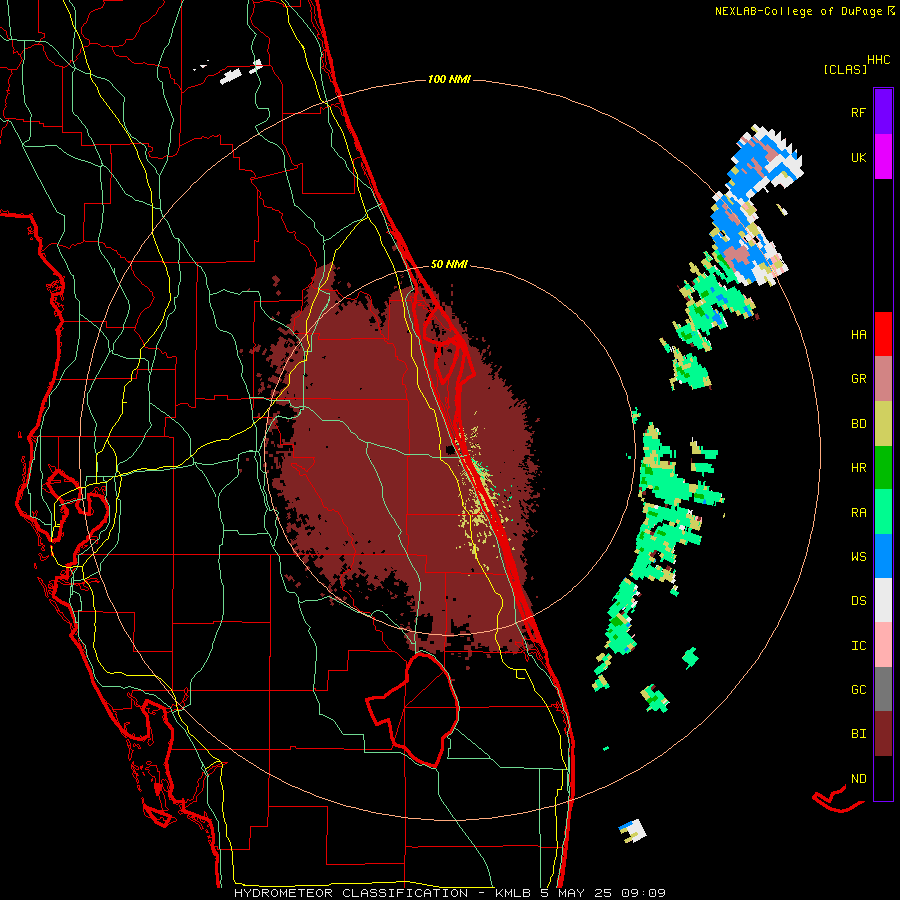Click the RF purple legend color block
This screenshot has width=900, height=900.
click(x=883, y=112)
